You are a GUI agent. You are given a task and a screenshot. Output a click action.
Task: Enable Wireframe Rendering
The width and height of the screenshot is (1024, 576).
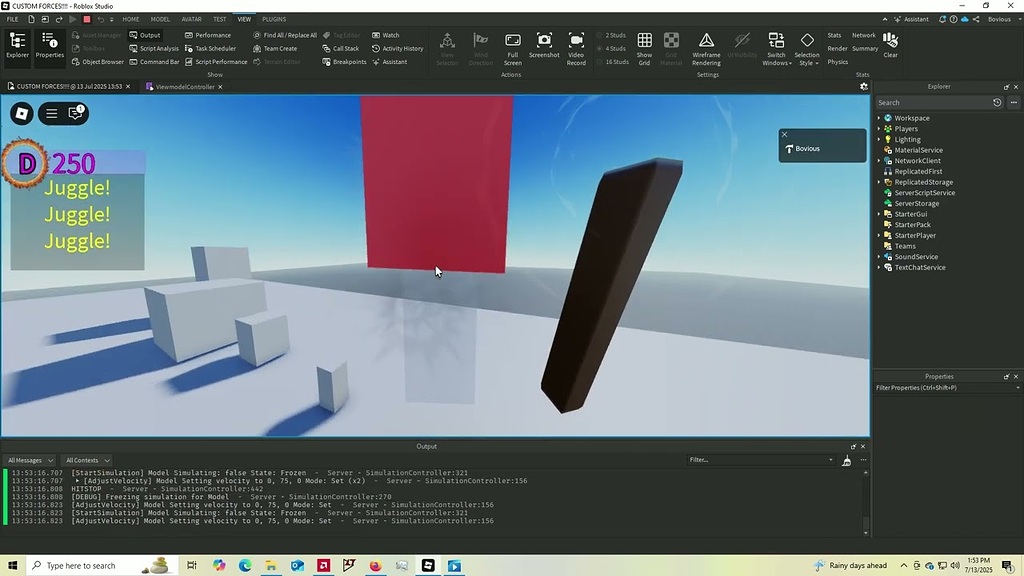(x=706, y=47)
